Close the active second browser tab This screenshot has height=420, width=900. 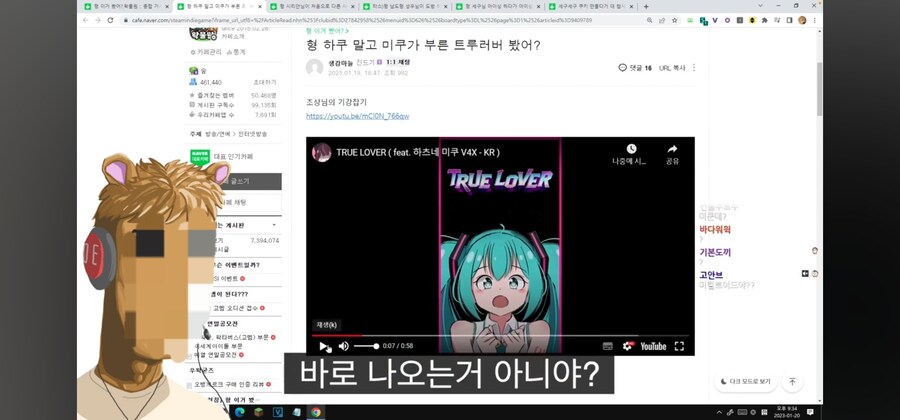point(259,6)
